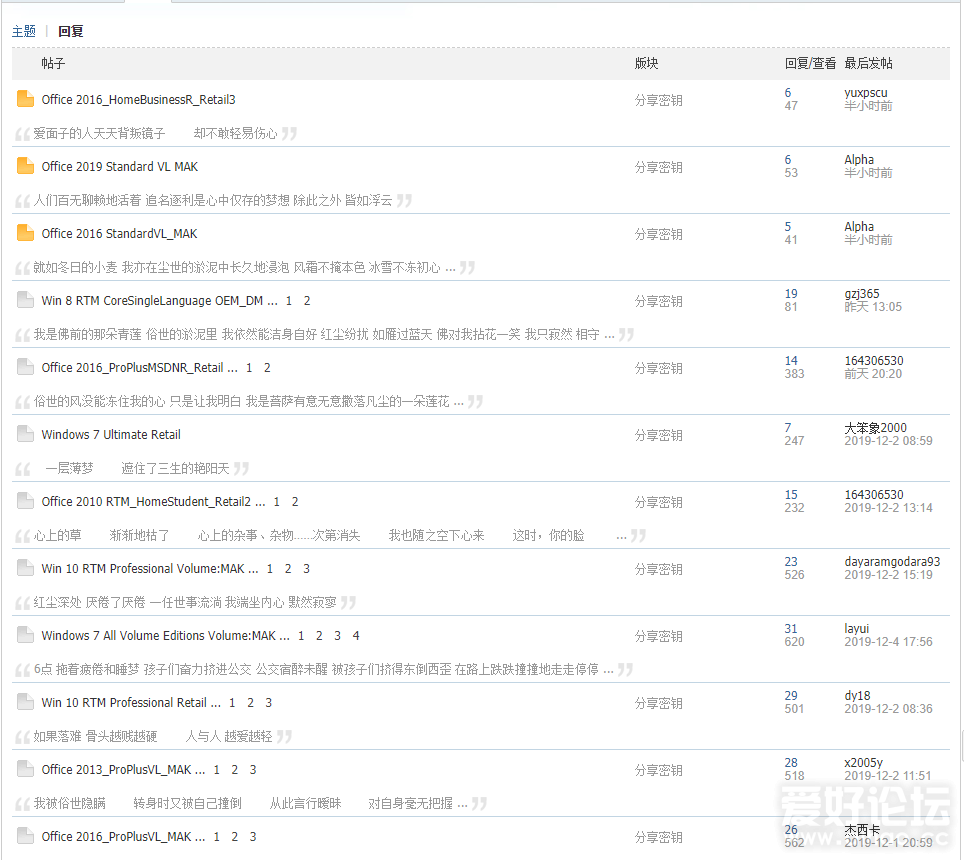Screen dimensions: 964x860
Task: Switch to the 回复 tab
Action: pos(70,31)
